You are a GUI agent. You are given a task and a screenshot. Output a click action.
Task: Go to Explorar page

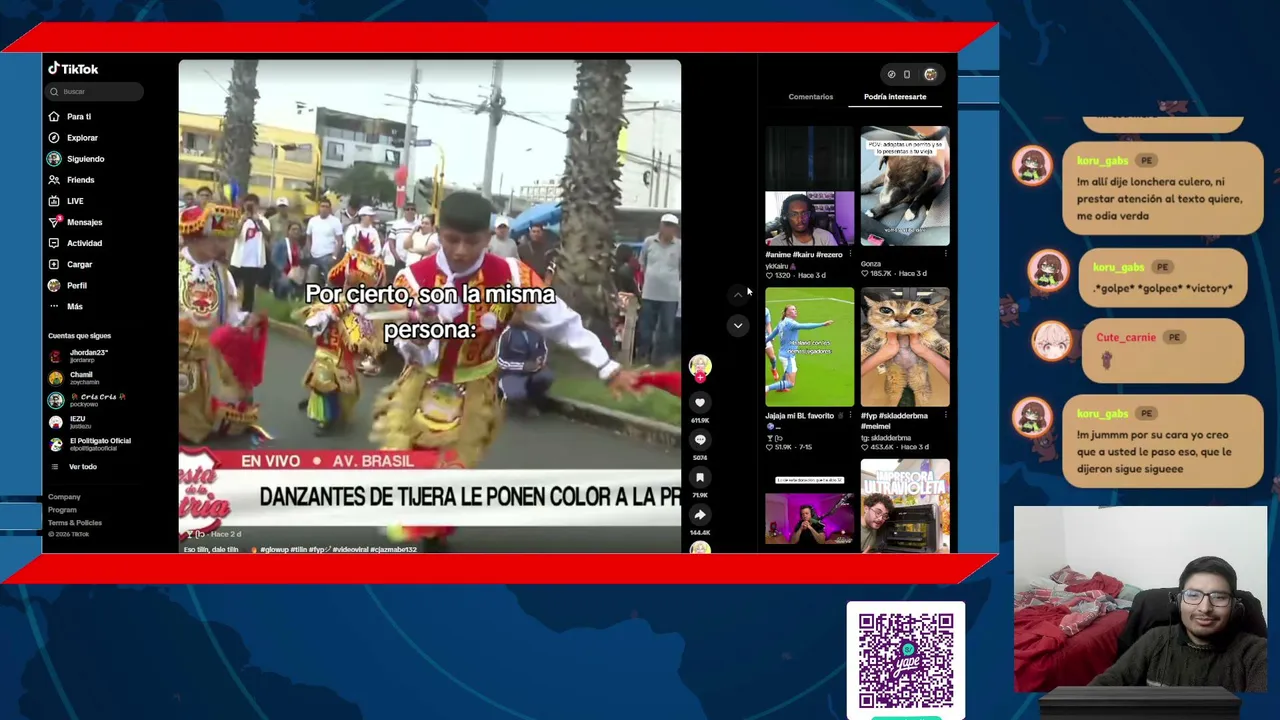pos(82,138)
